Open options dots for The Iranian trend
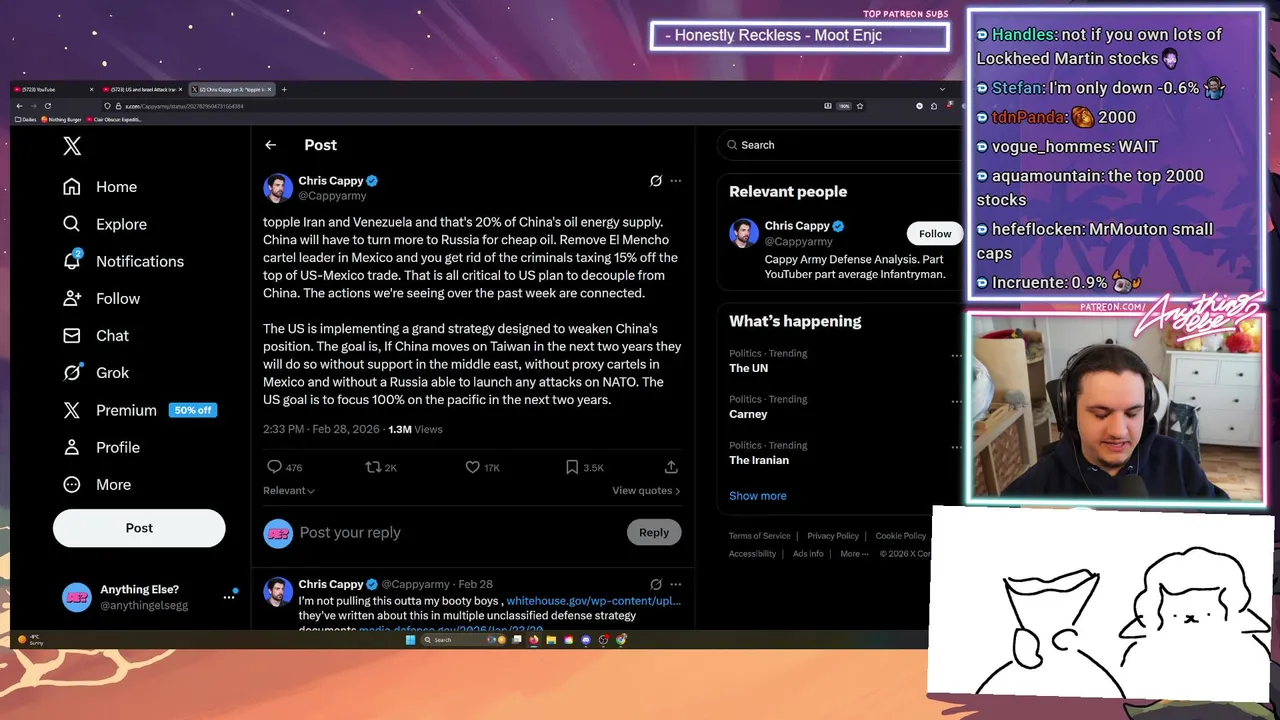 pyautogui.click(x=956, y=447)
